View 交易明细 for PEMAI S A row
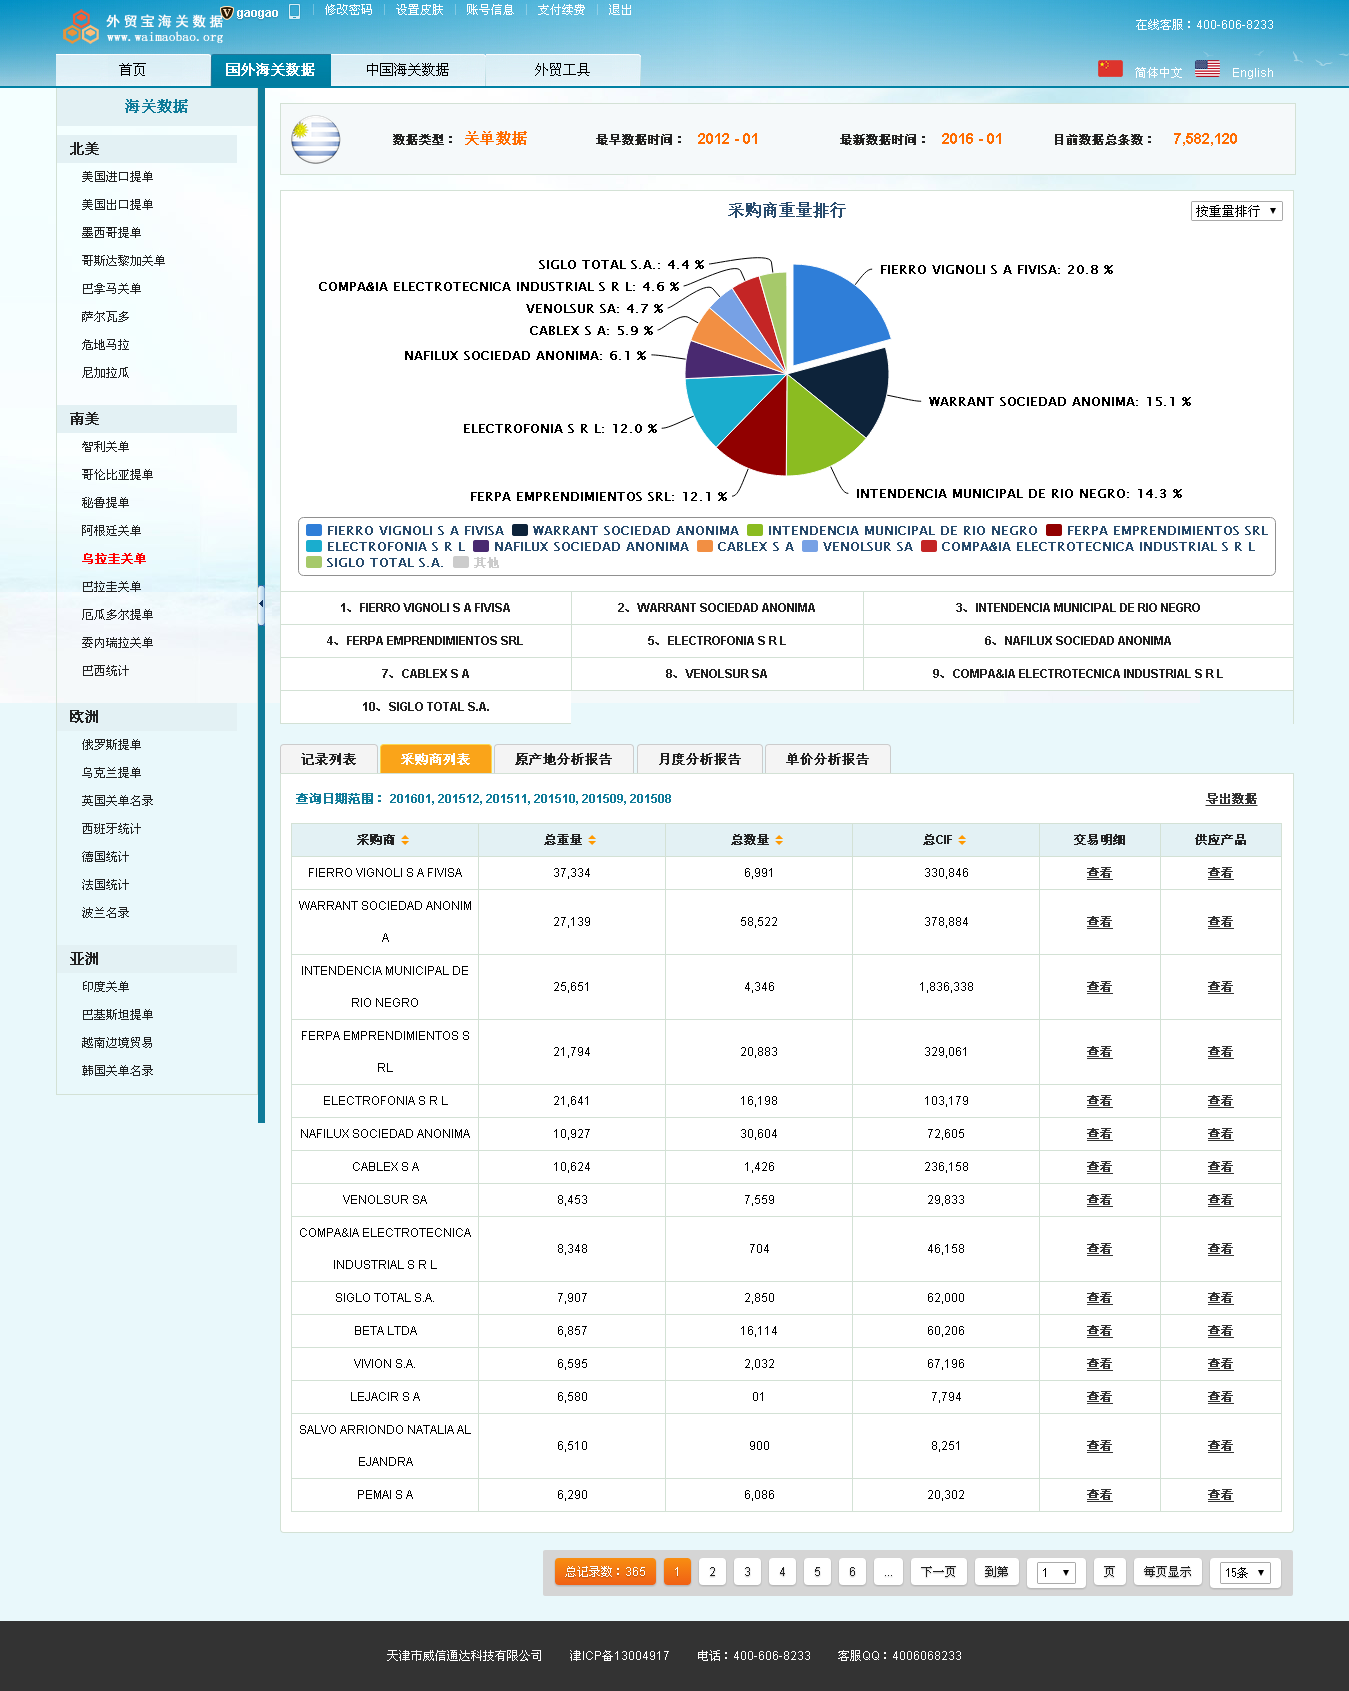The image size is (1349, 1691). click(x=1099, y=1495)
